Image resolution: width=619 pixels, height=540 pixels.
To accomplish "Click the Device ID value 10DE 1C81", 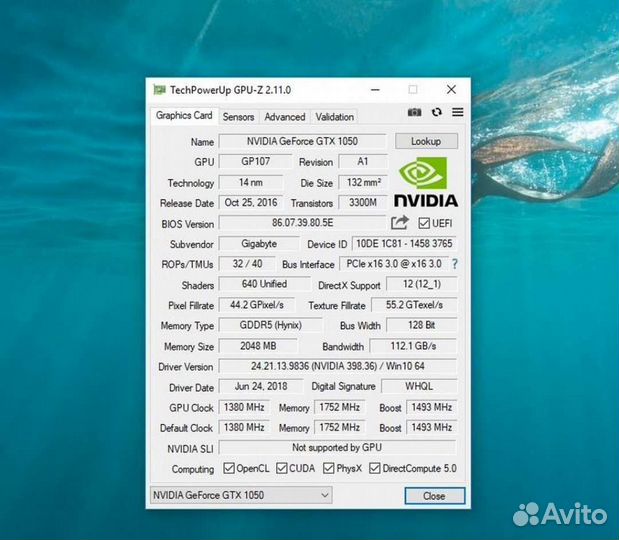I will point(404,244).
